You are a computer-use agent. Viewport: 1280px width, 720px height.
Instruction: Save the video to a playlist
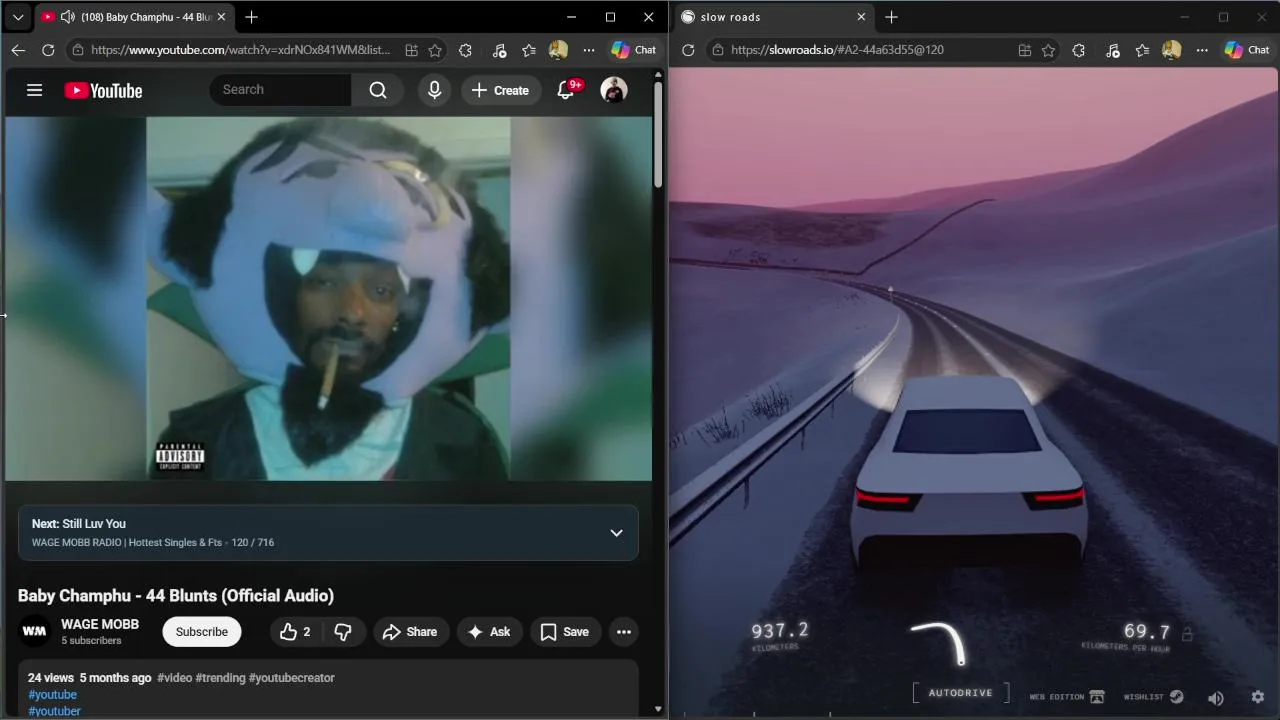point(565,632)
